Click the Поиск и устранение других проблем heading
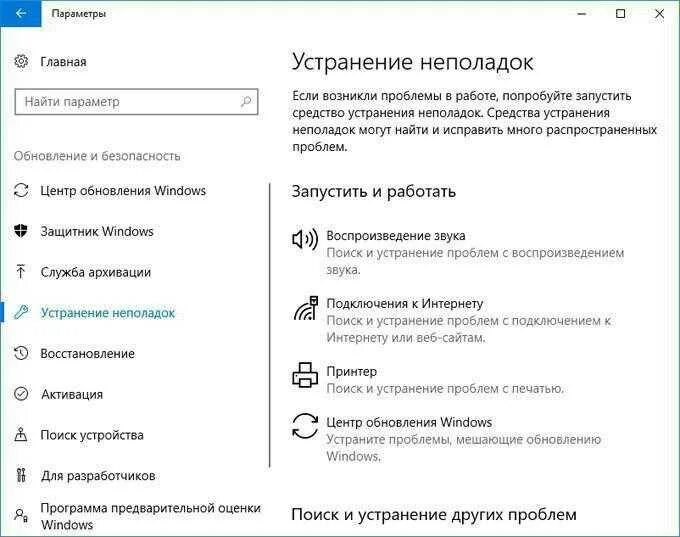Screen dimensions: 680x537 (434, 515)
